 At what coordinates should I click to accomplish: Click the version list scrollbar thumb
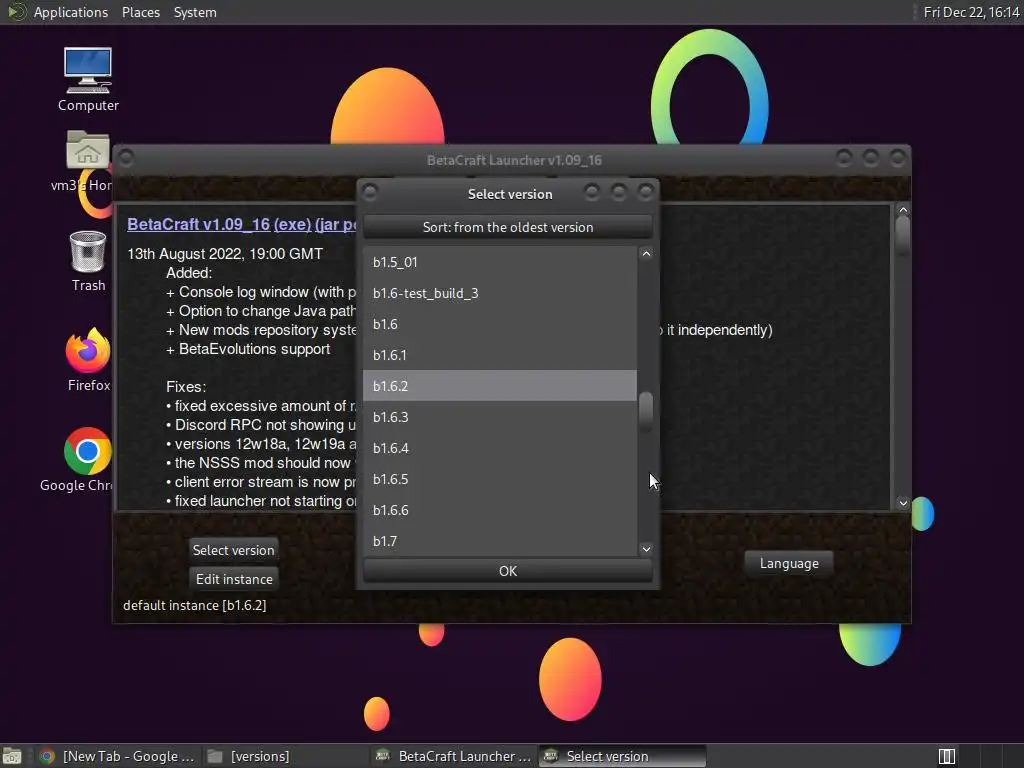point(646,411)
